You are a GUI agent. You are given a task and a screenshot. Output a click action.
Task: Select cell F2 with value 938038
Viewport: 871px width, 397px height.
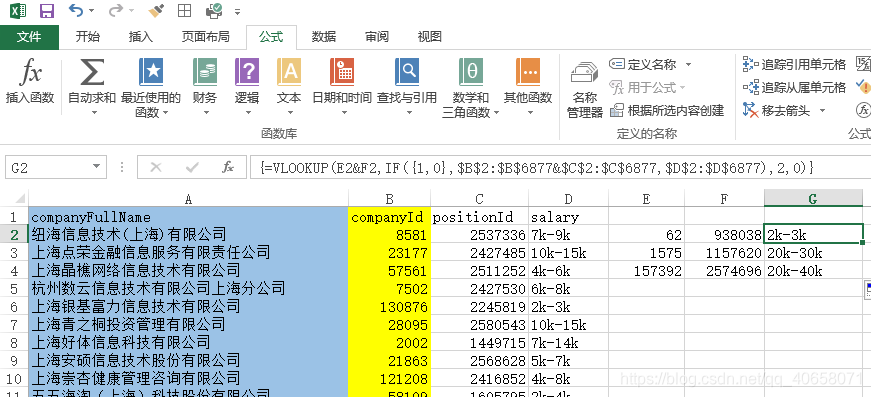pyautogui.click(x=724, y=234)
